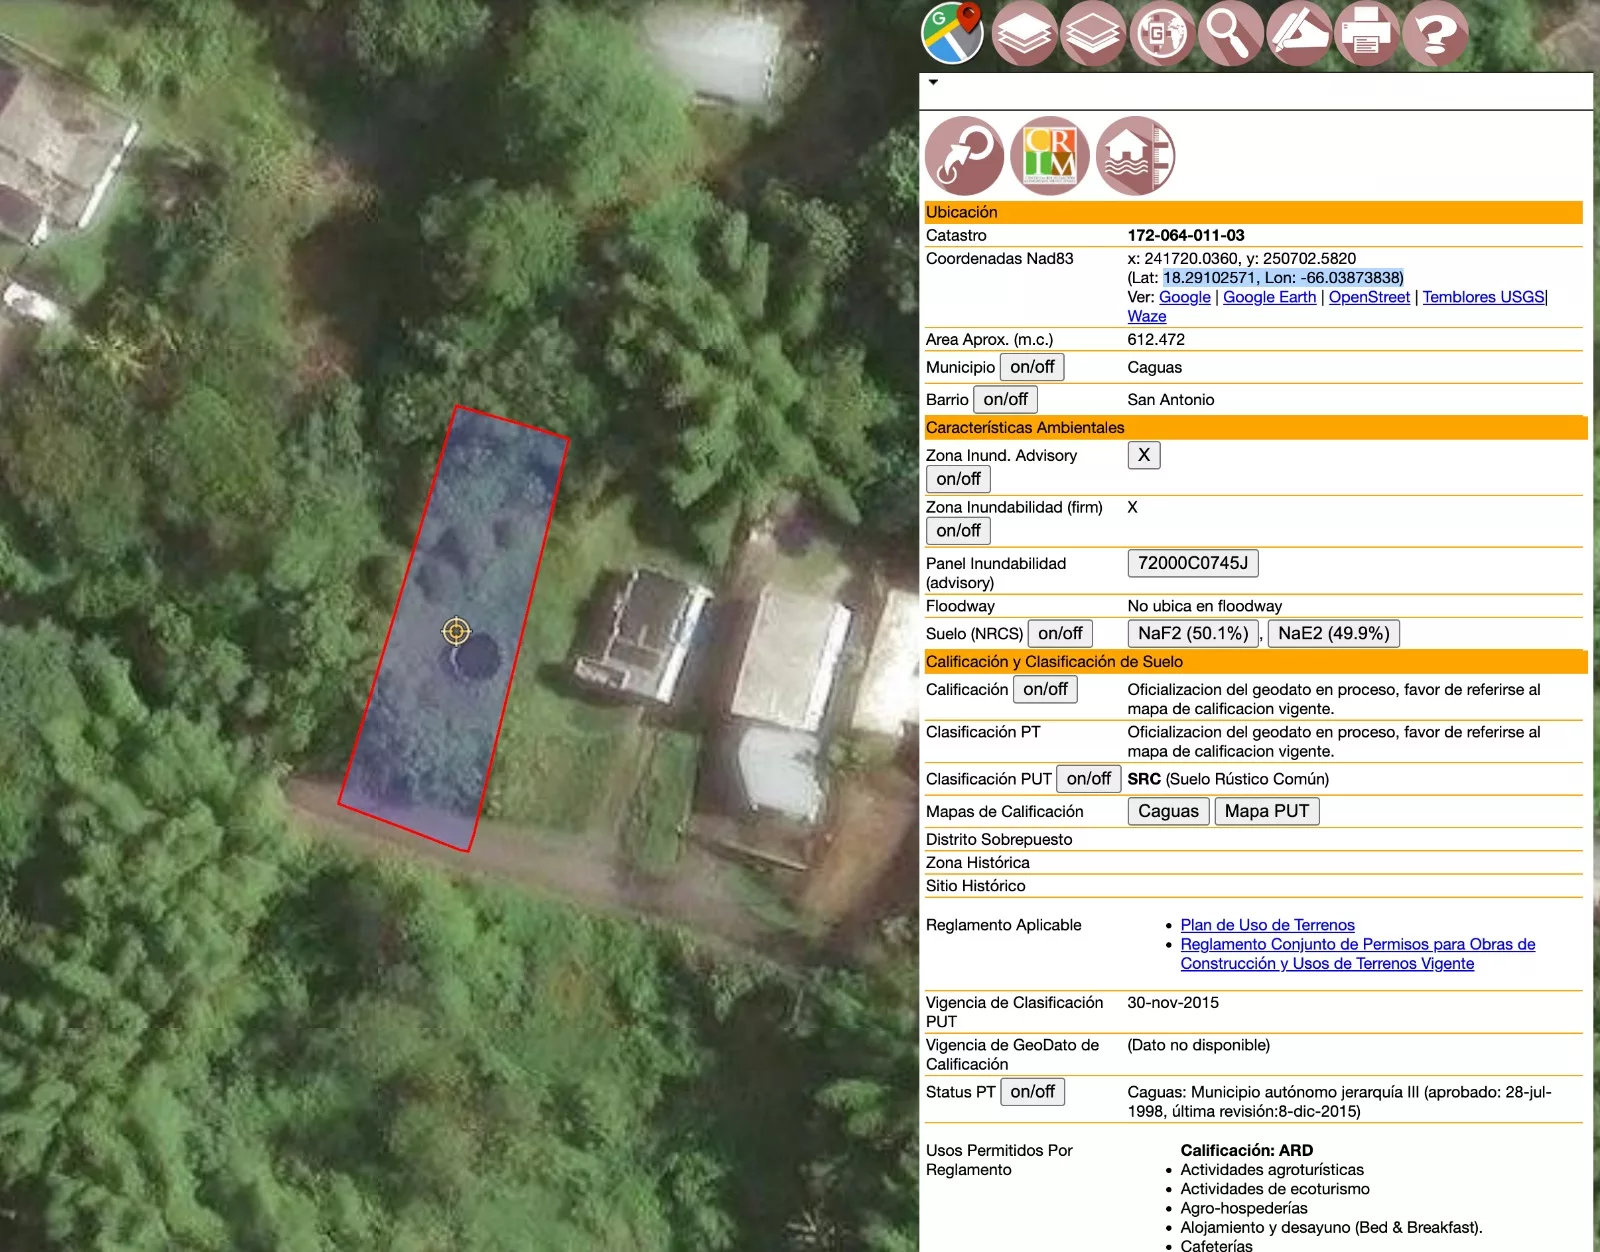Screen dimensions: 1600x1252
Task: Click the area value 612.472
Action: click(x=1156, y=339)
